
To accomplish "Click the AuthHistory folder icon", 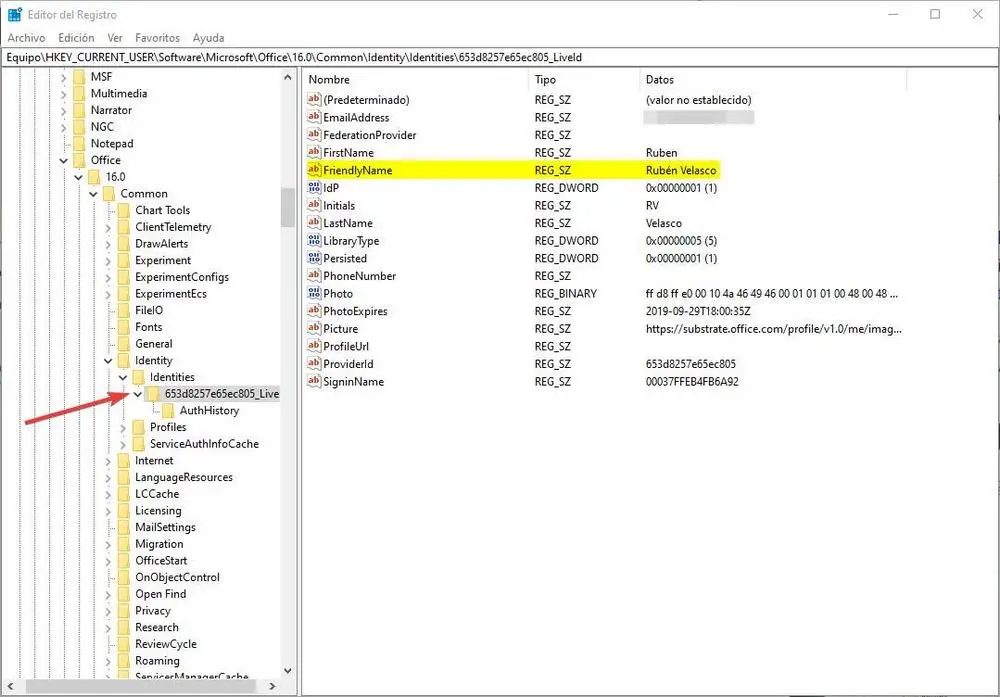I will point(168,411).
